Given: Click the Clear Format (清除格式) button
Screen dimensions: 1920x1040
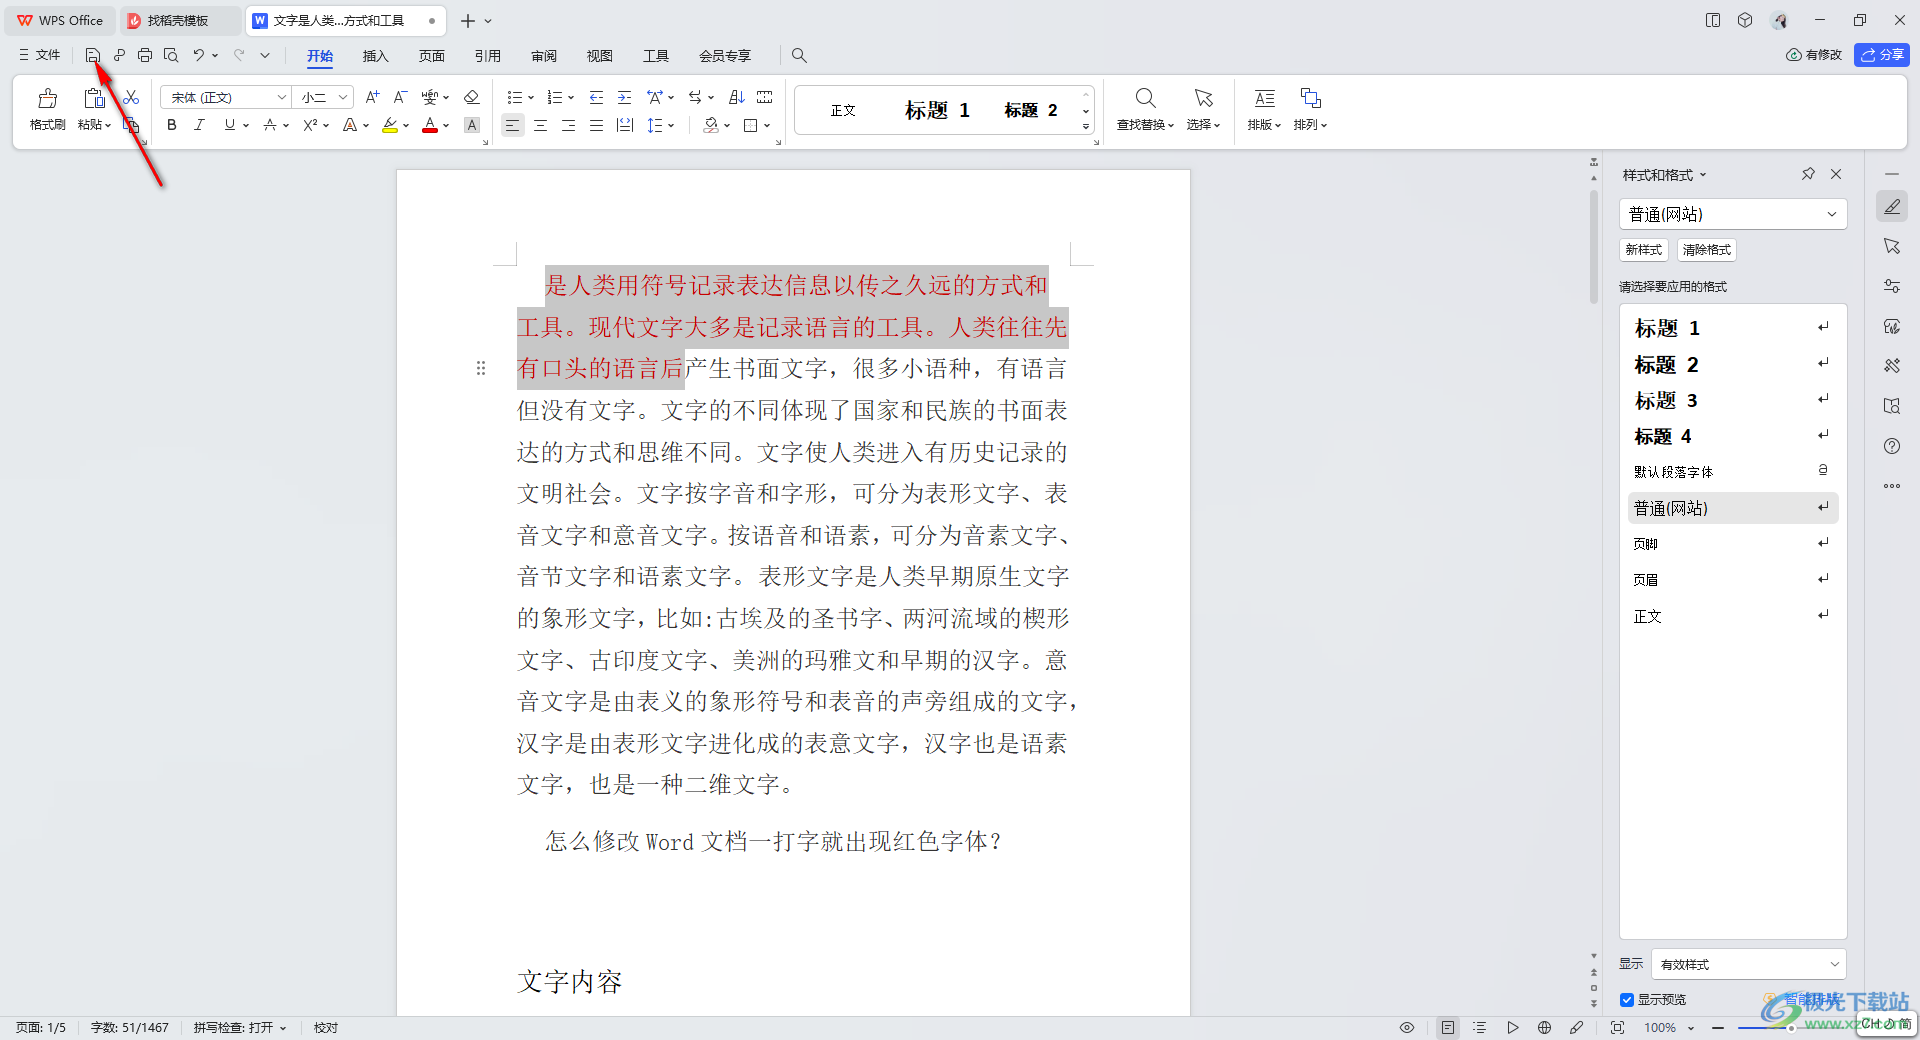Looking at the screenshot, I should coord(1706,250).
